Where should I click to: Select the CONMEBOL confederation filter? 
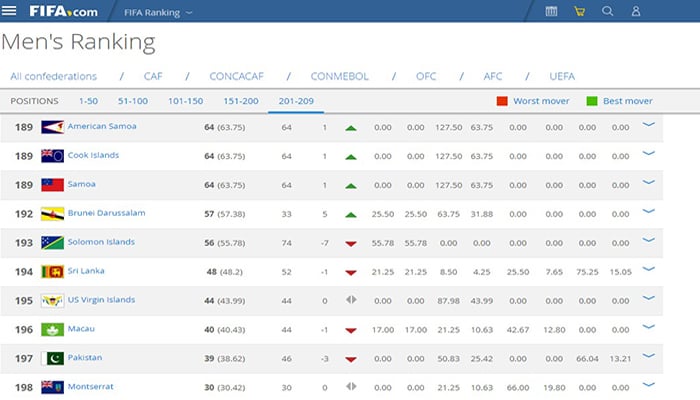(x=340, y=76)
